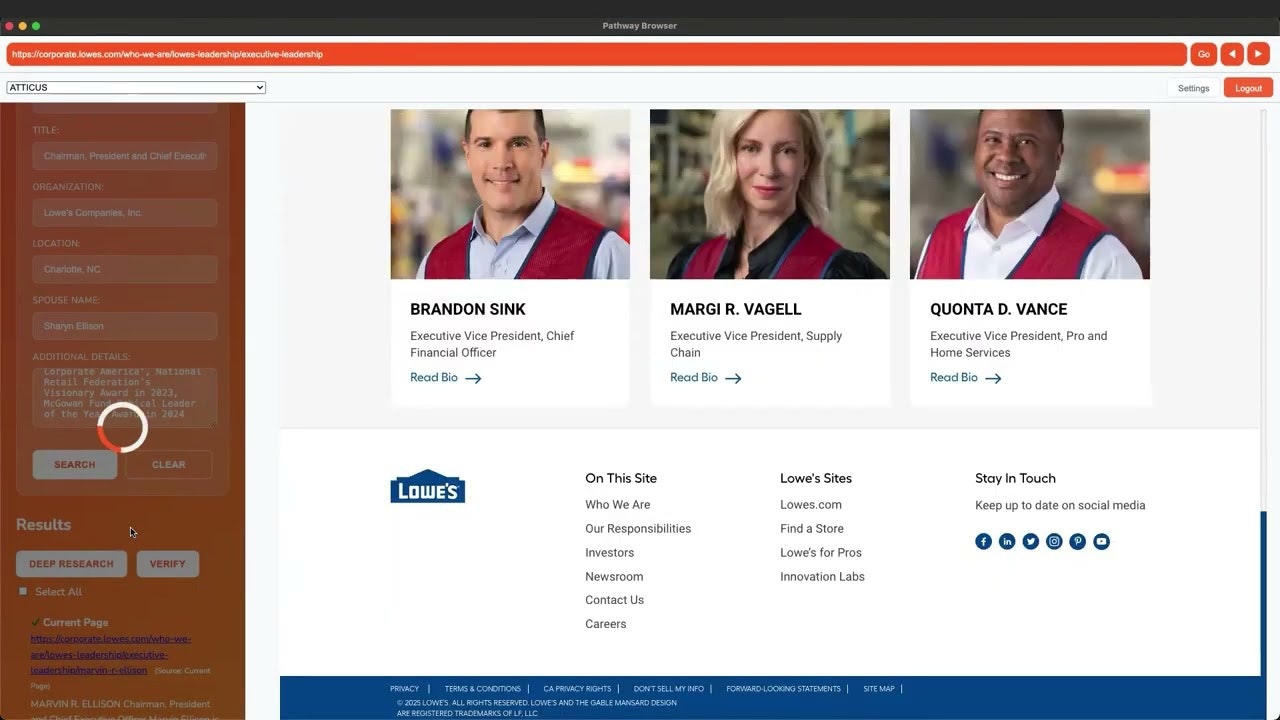Toggle the Current Page result checkmark
The width and height of the screenshot is (1280, 720).
click(x=35, y=622)
